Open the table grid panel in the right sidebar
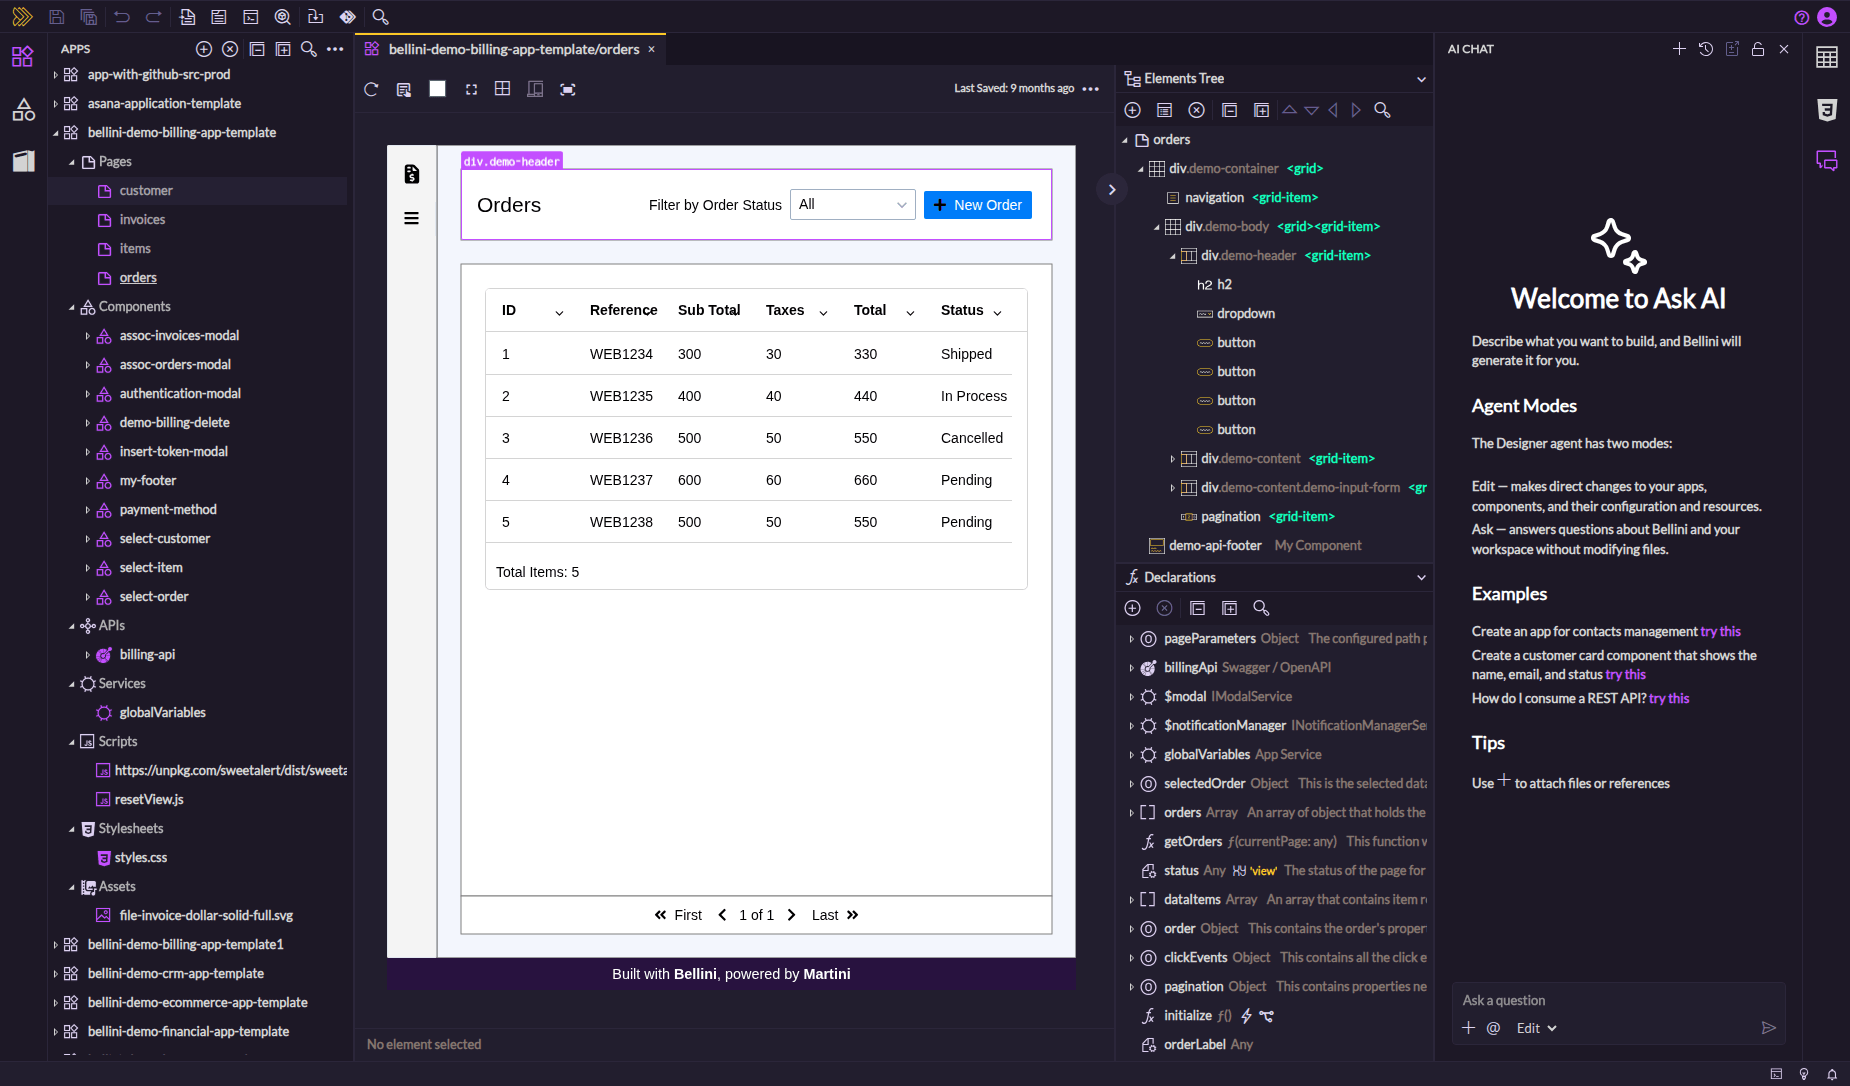 (x=1827, y=58)
